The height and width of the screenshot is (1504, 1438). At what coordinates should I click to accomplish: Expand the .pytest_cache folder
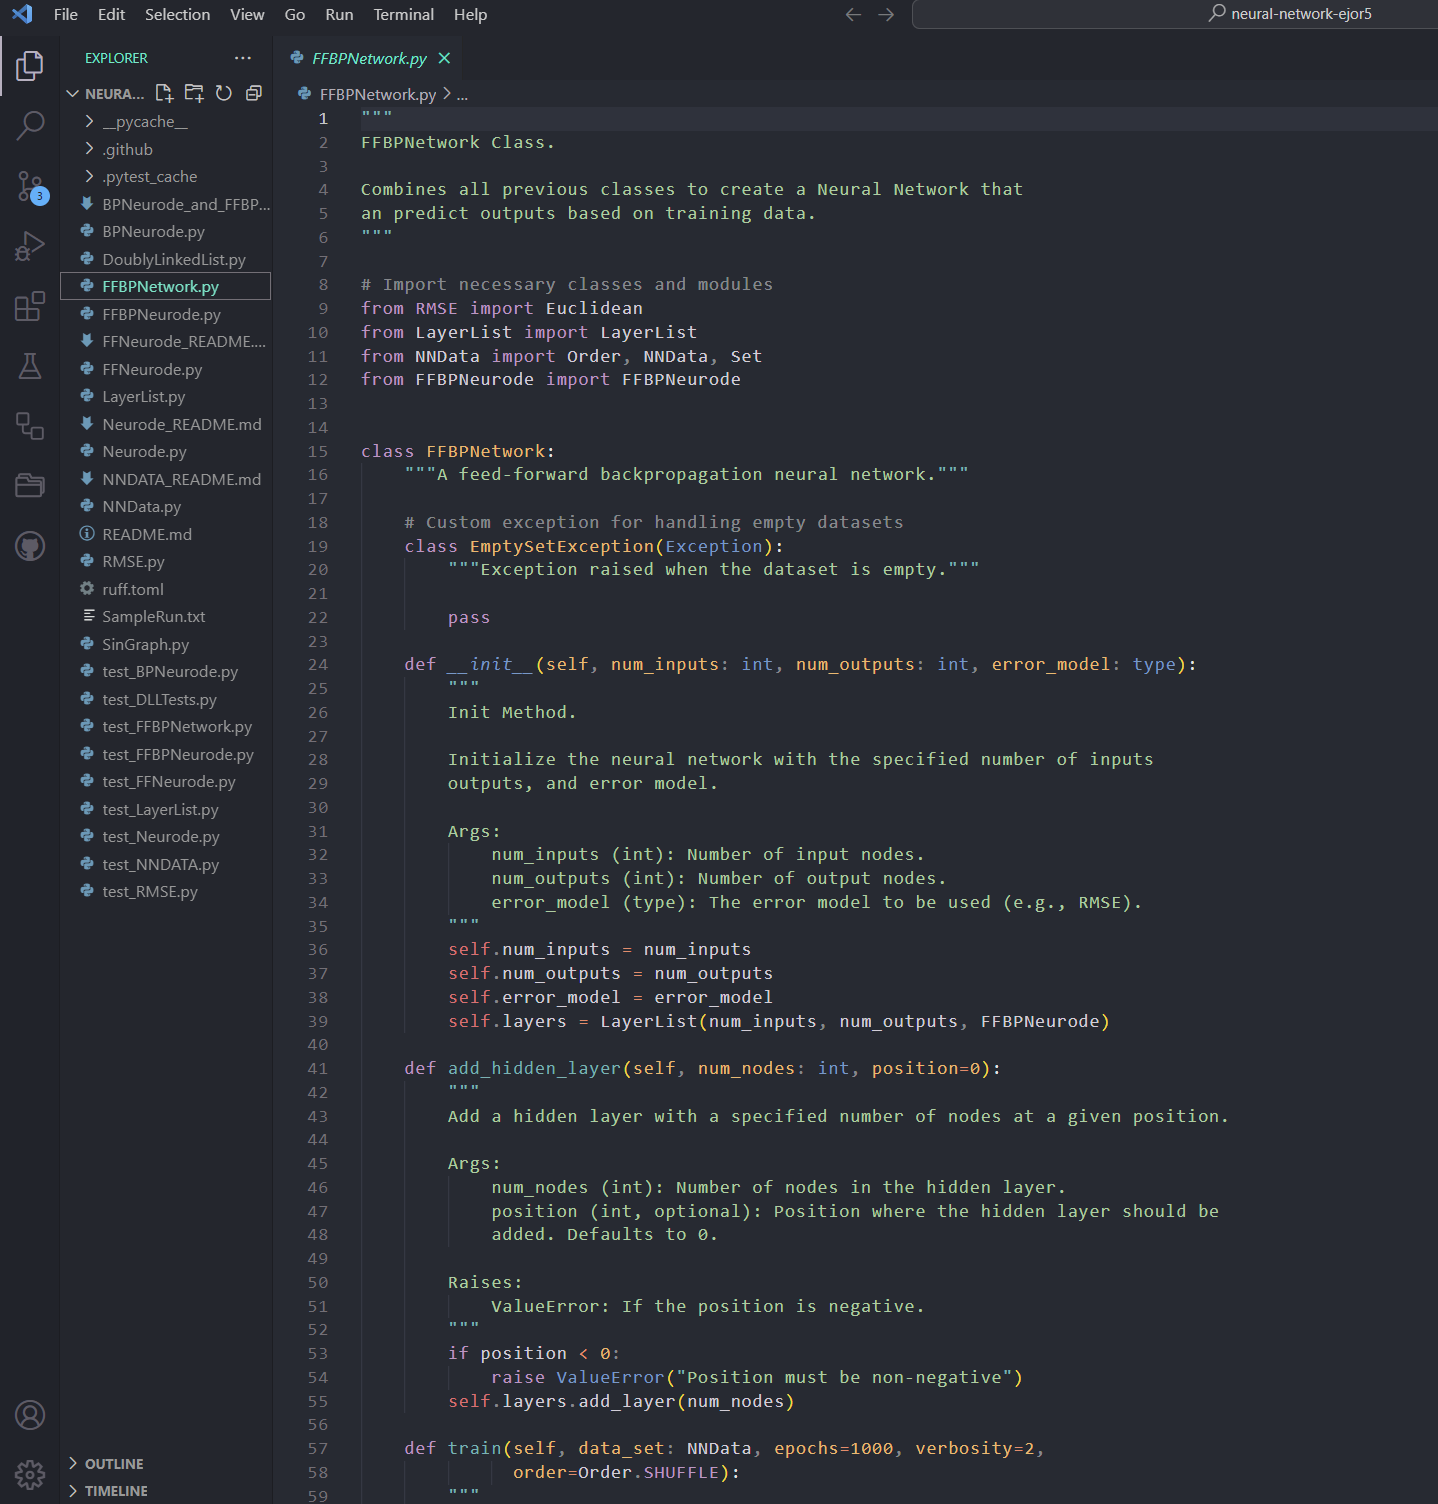coord(166,176)
